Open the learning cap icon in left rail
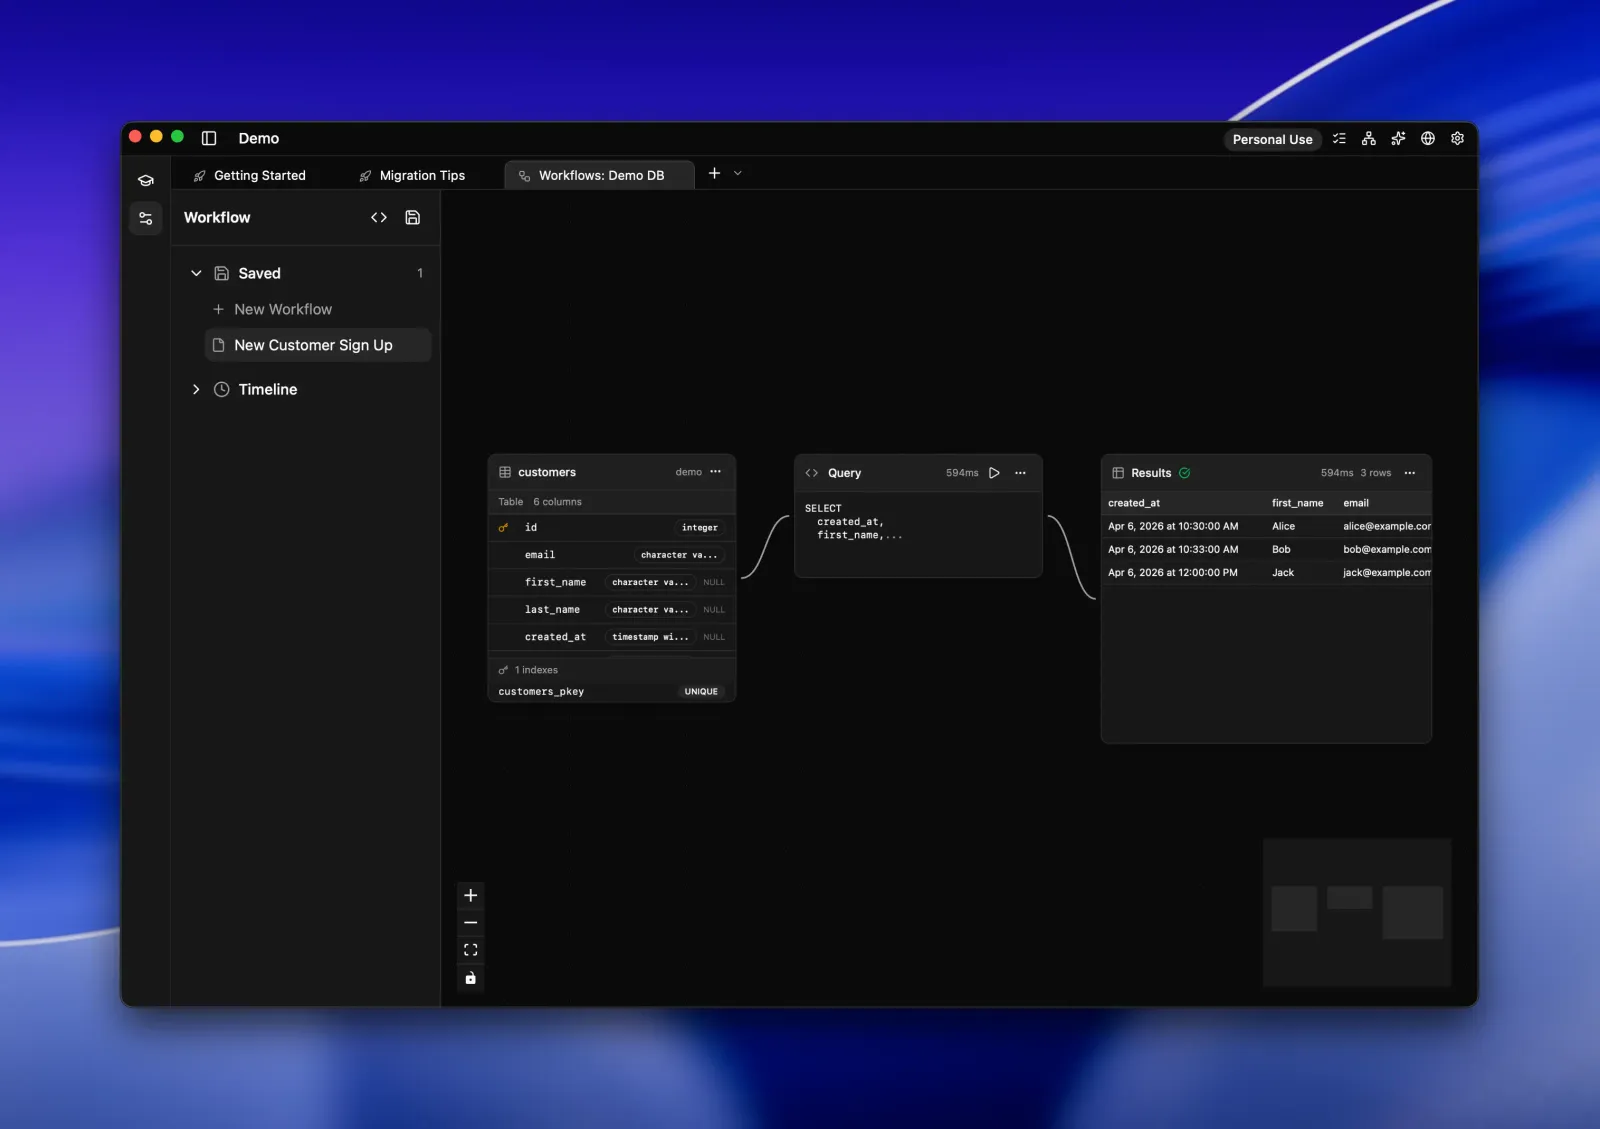The image size is (1600, 1129). click(146, 181)
